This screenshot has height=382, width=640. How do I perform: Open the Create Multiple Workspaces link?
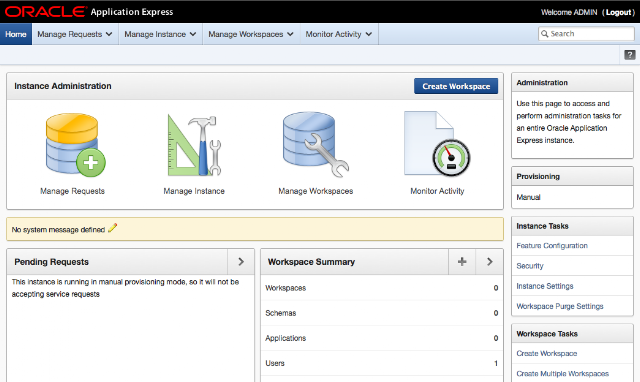[x=562, y=373]
